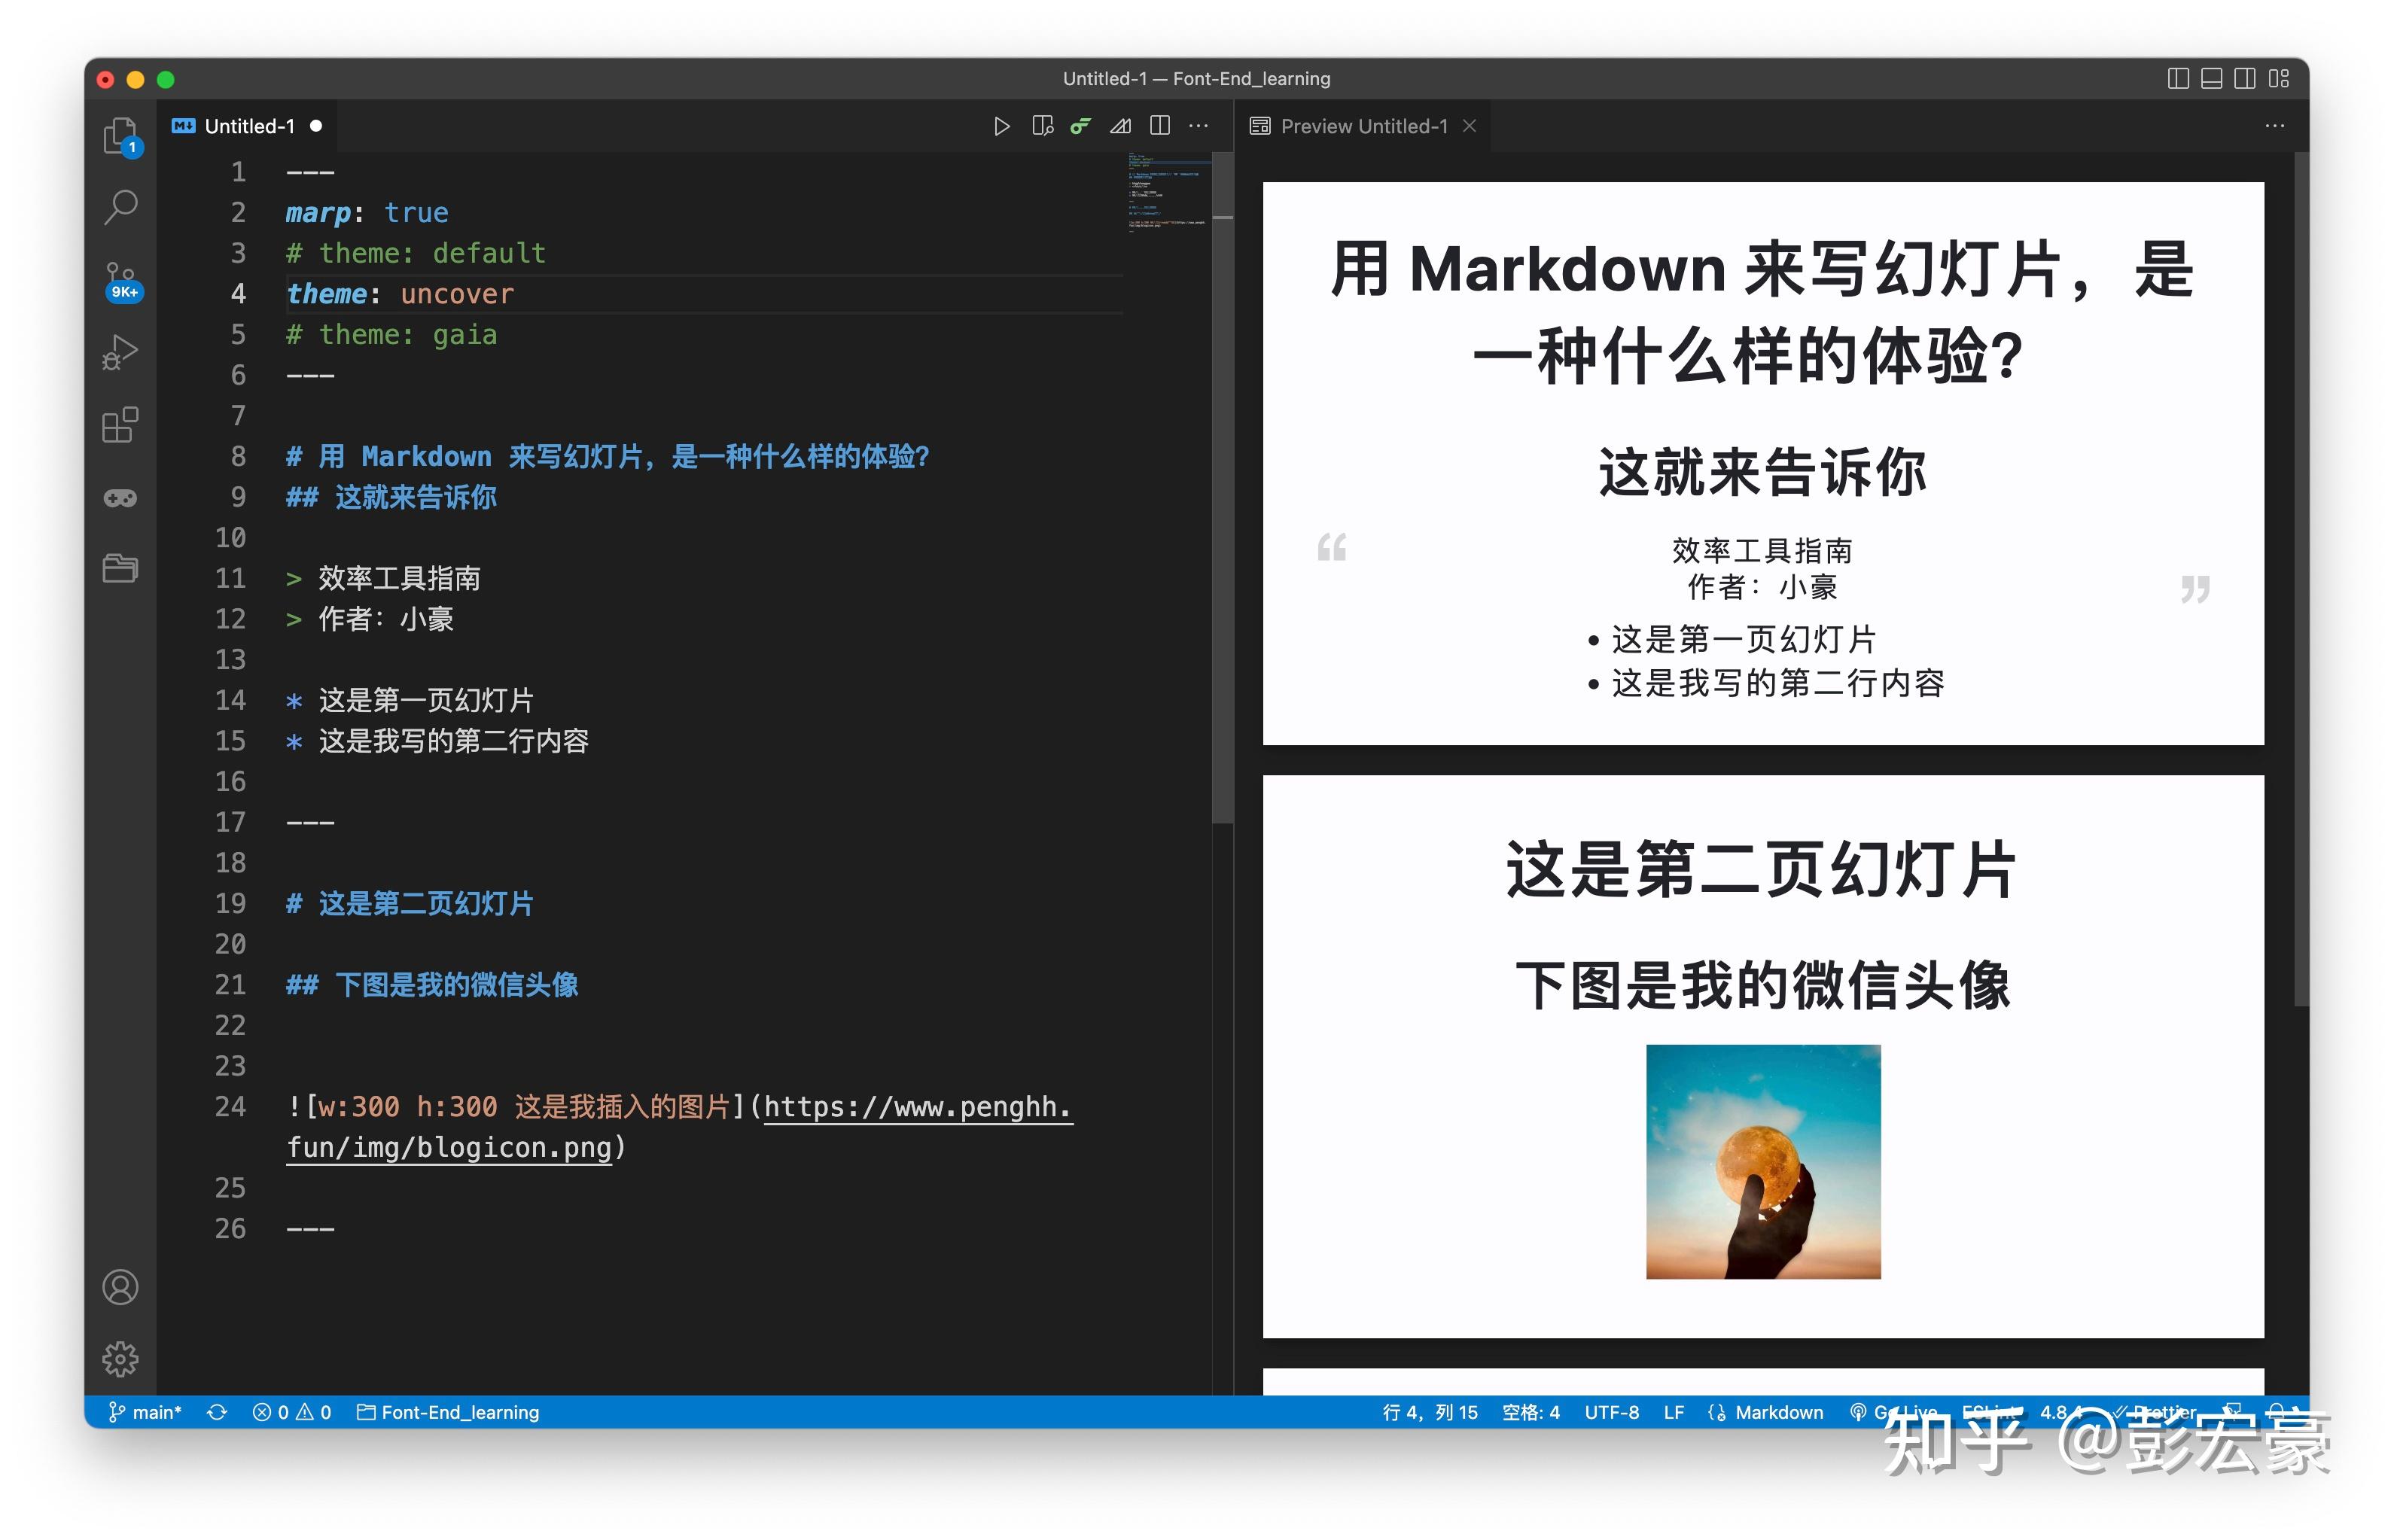Click the green Marp toolbar icon
This screenshot has width=2394, height=1540.
[x=1080, y=126]
